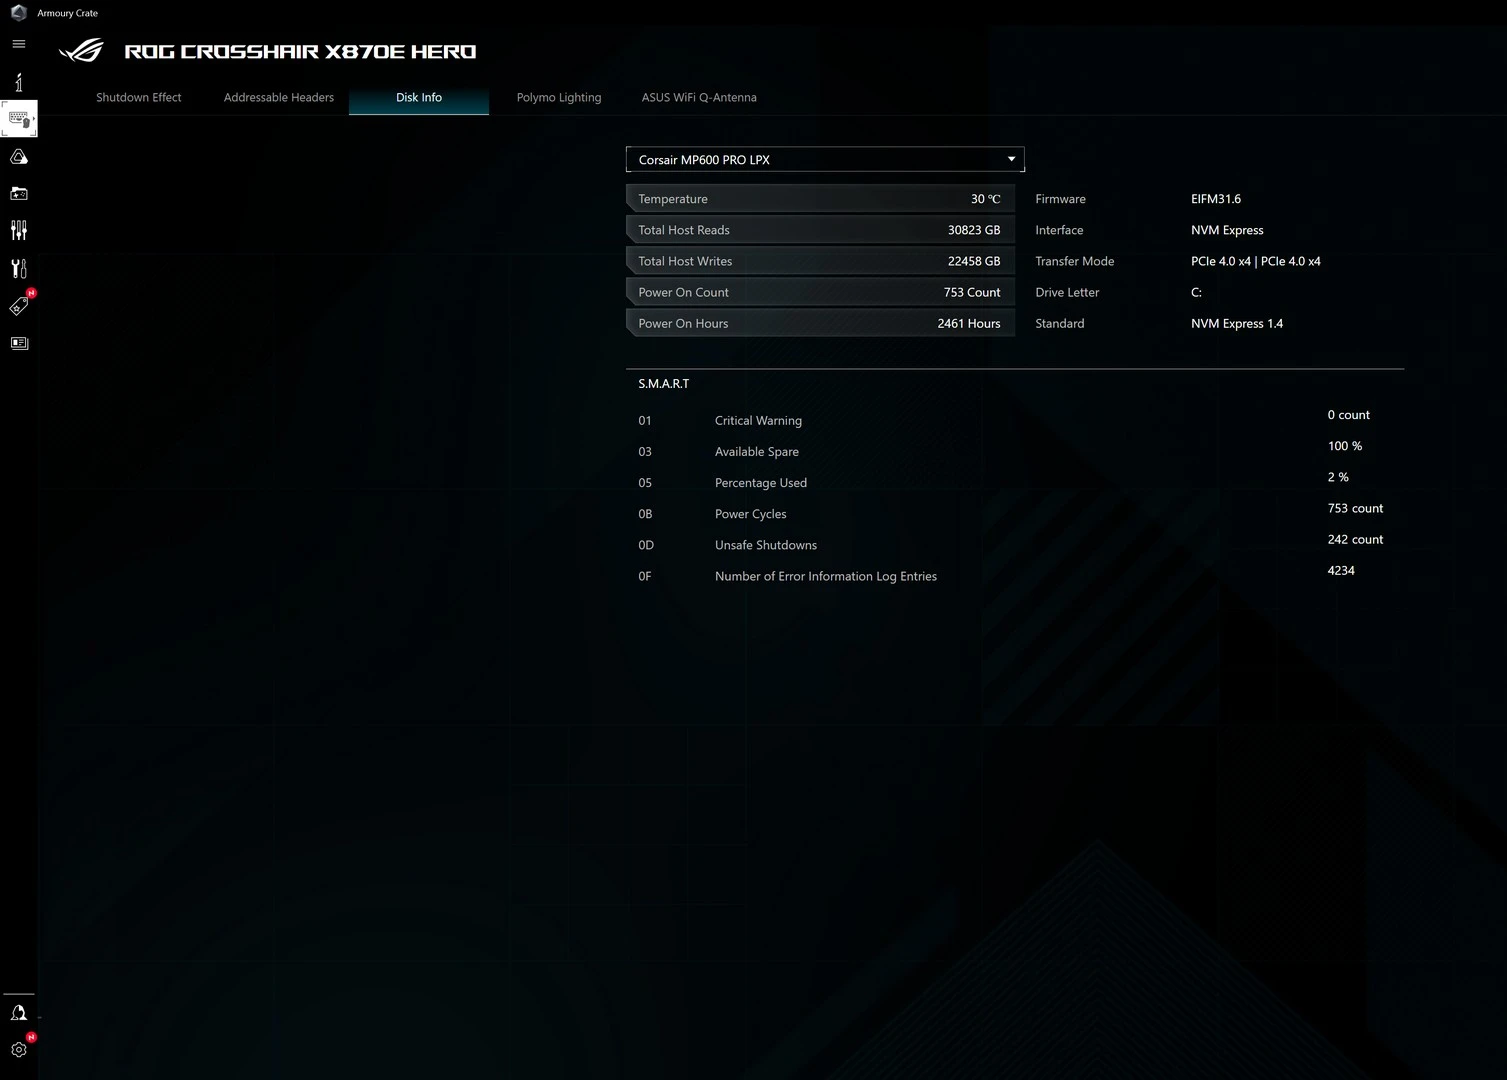Open the Corsair MP600 PRO LPX dropdown
1507x1080 pixels.
[810, 160]
